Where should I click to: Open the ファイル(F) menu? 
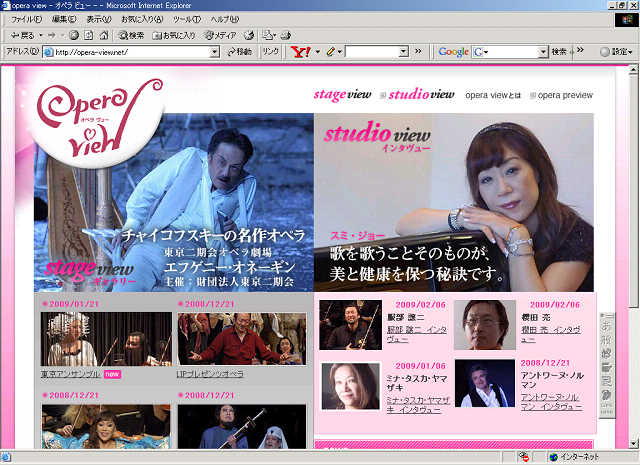click(x=26, y=19)
